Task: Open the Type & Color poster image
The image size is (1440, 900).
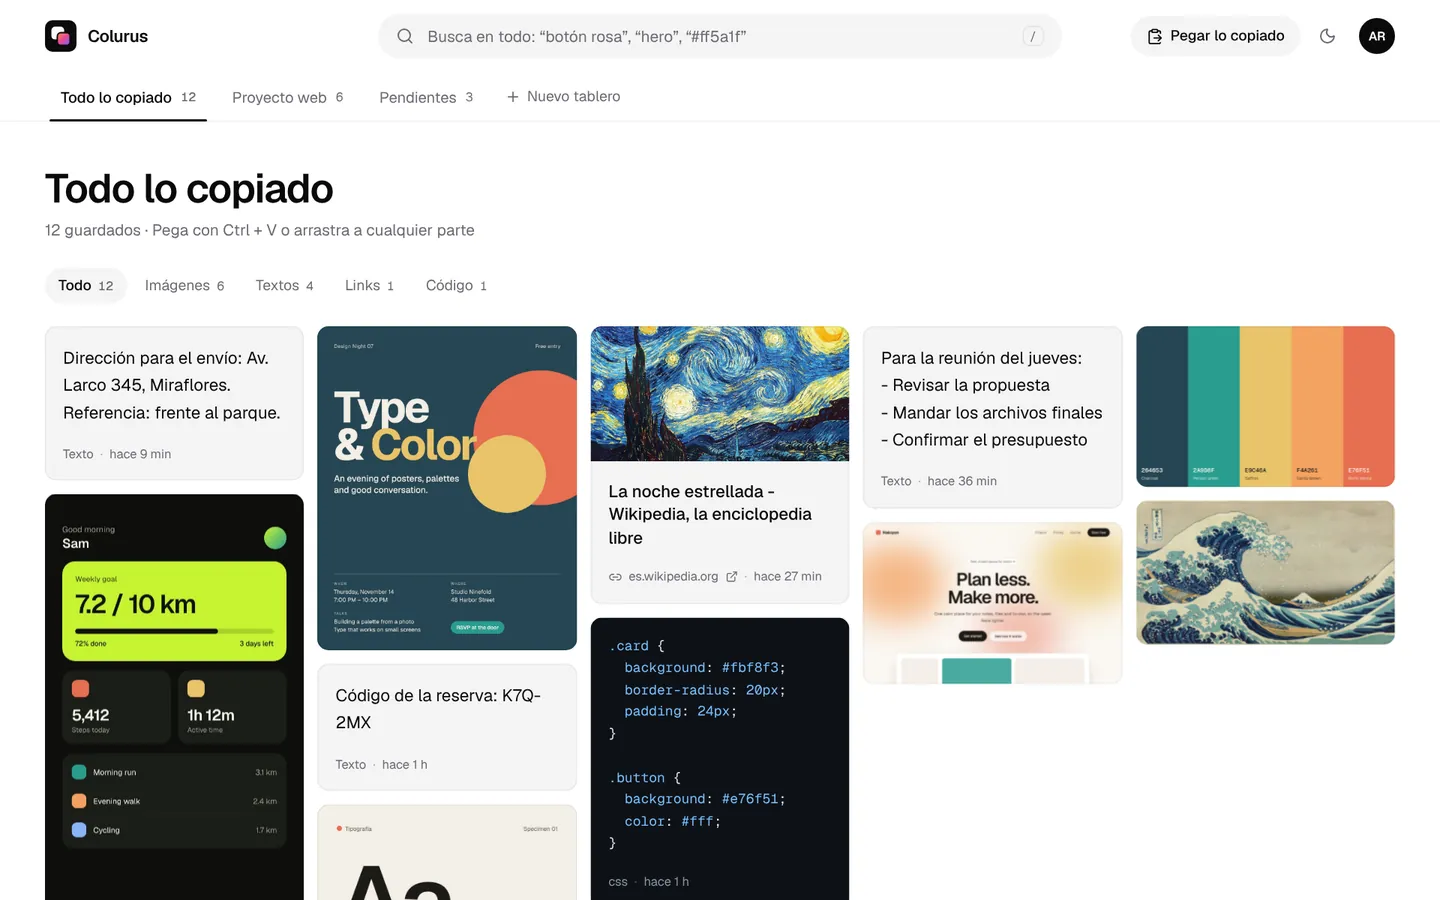Action: click(x=447, y=488)
